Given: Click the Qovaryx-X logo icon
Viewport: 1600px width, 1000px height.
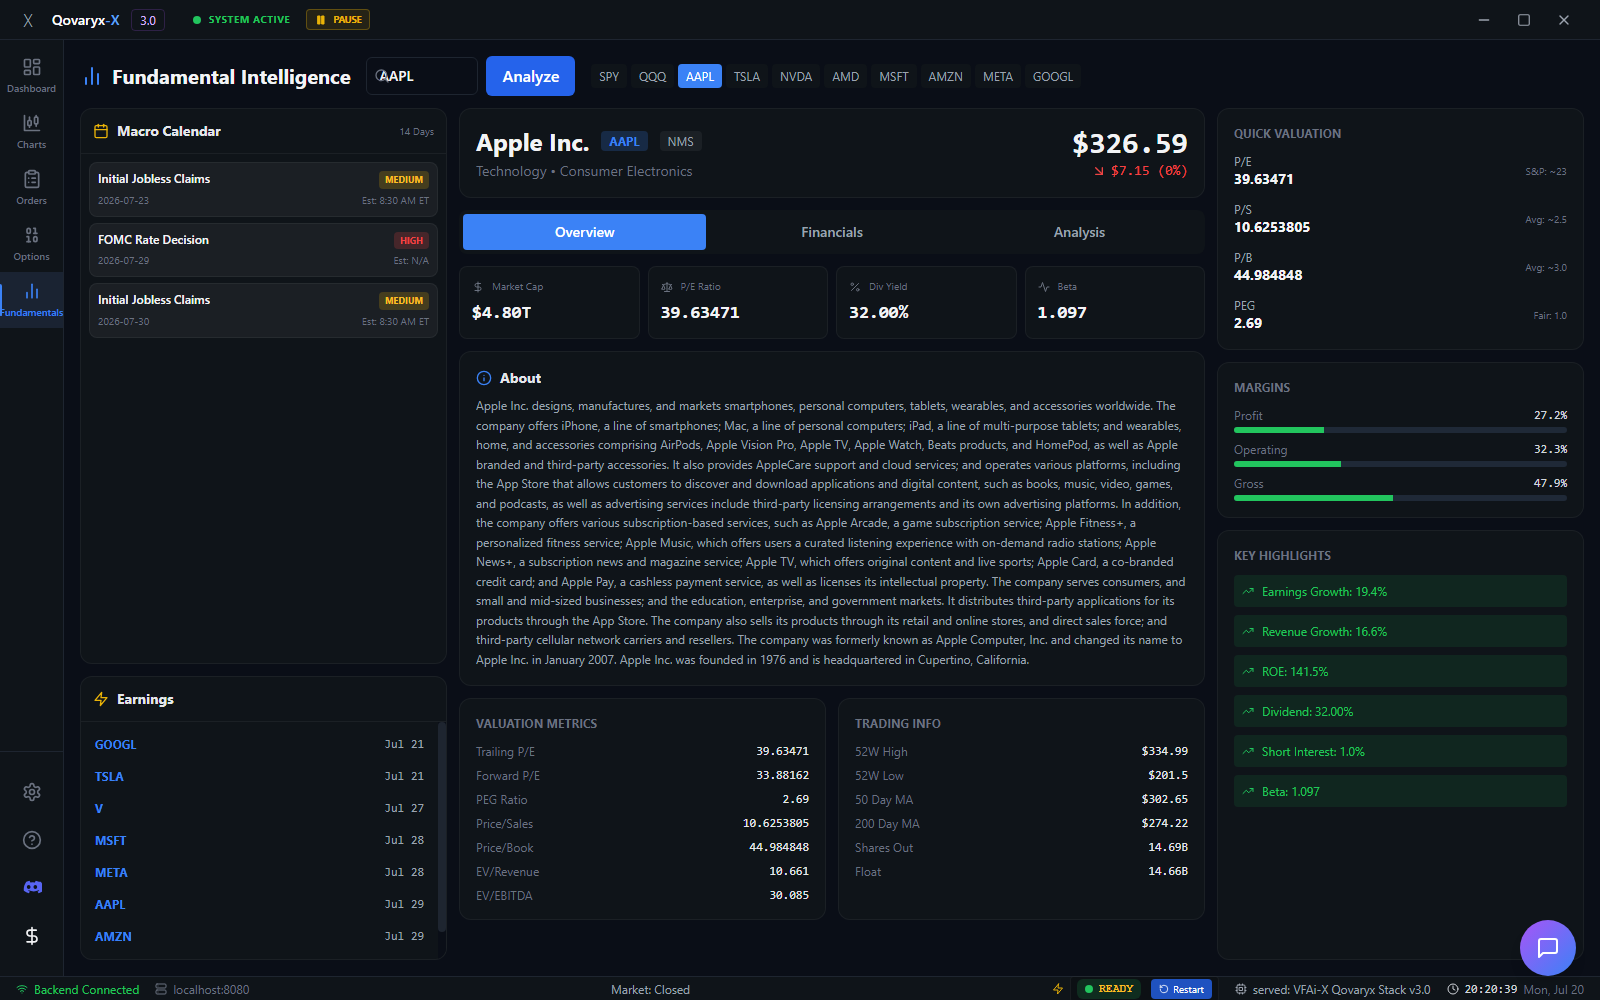Looking at the screenshot, I should tap(28, 20).
